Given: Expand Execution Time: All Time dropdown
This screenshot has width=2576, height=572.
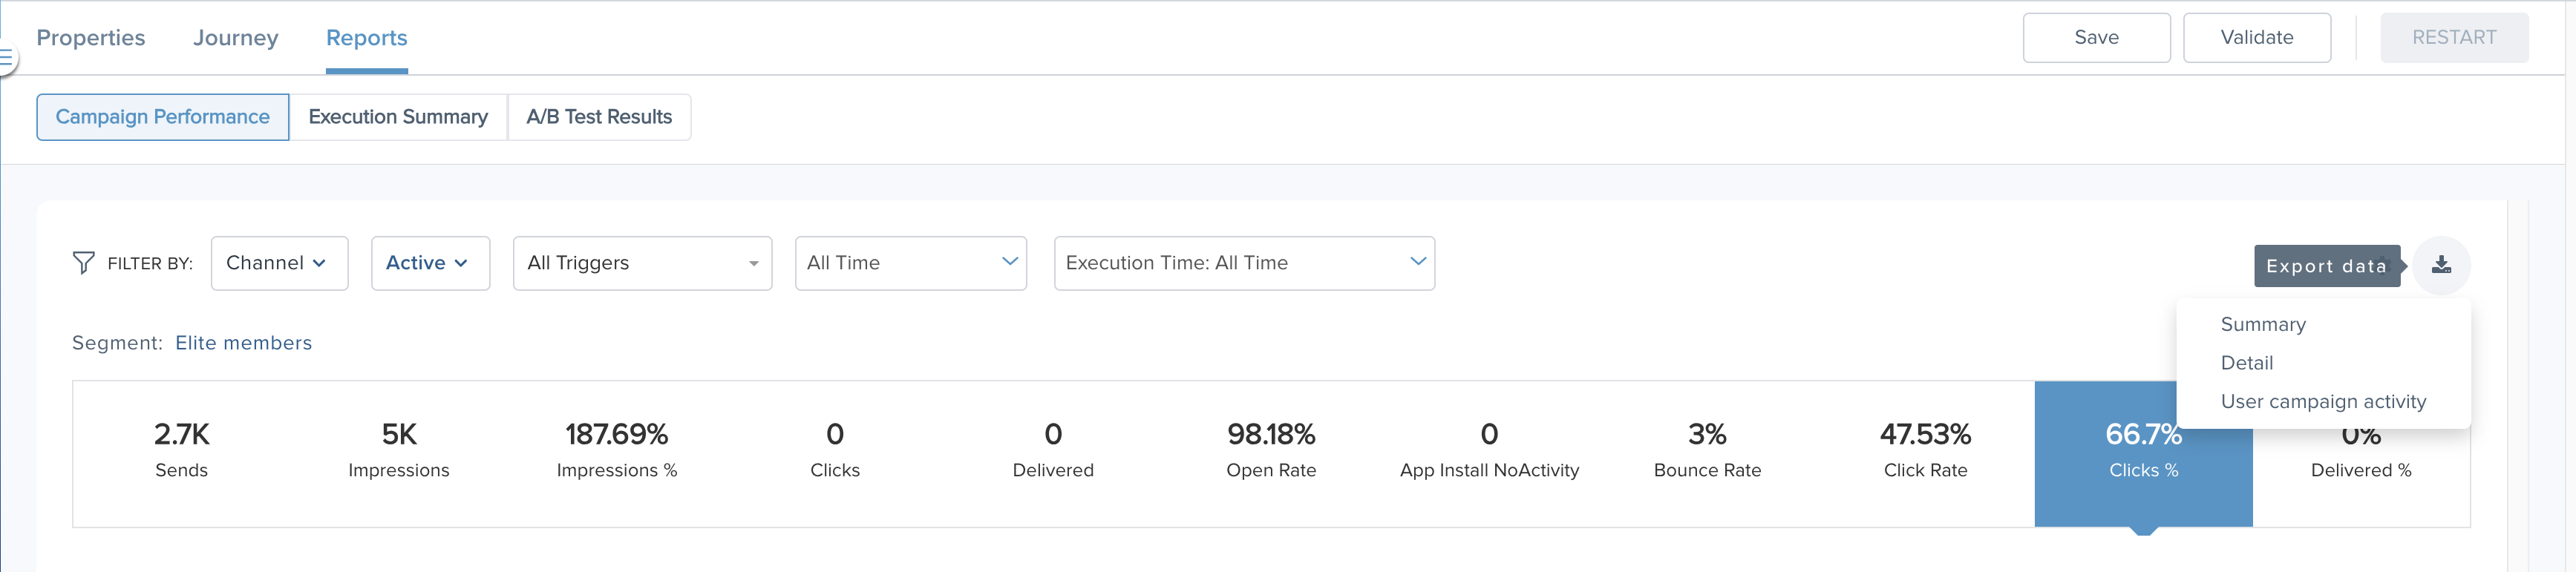Looking at the screenshot, I should click(1244, 263).
